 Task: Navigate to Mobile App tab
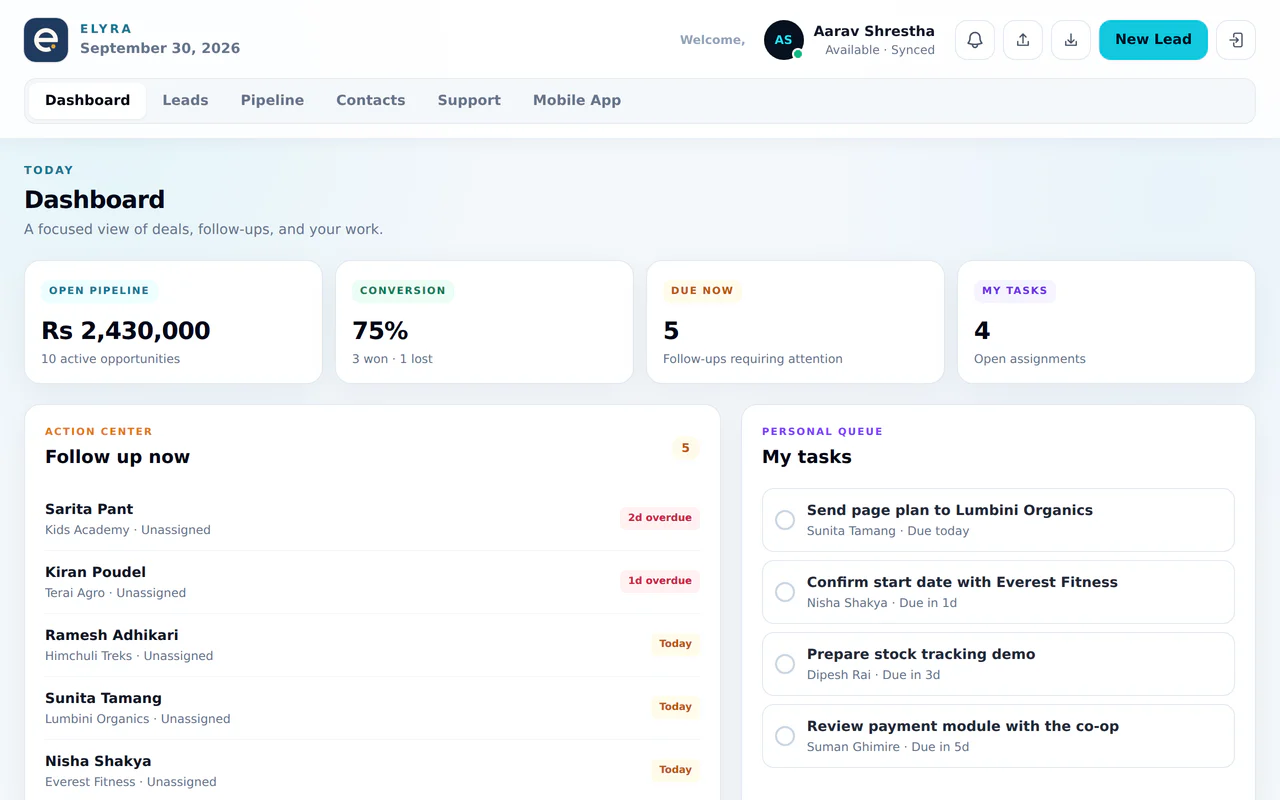[577, 101]
